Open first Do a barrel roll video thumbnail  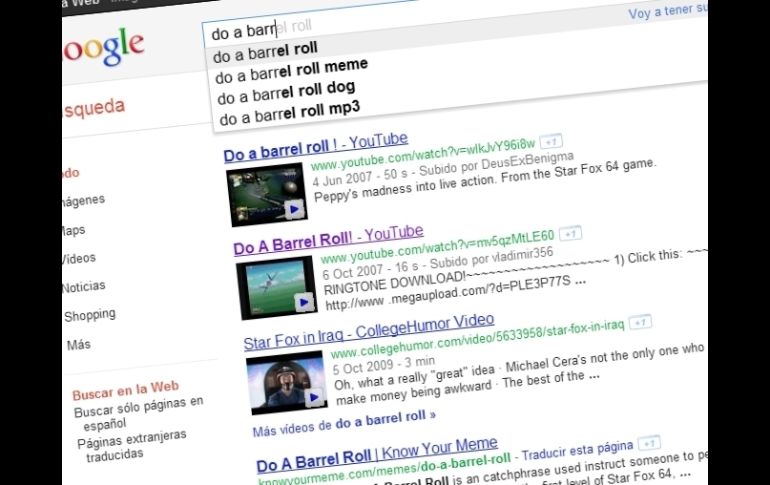266,195
